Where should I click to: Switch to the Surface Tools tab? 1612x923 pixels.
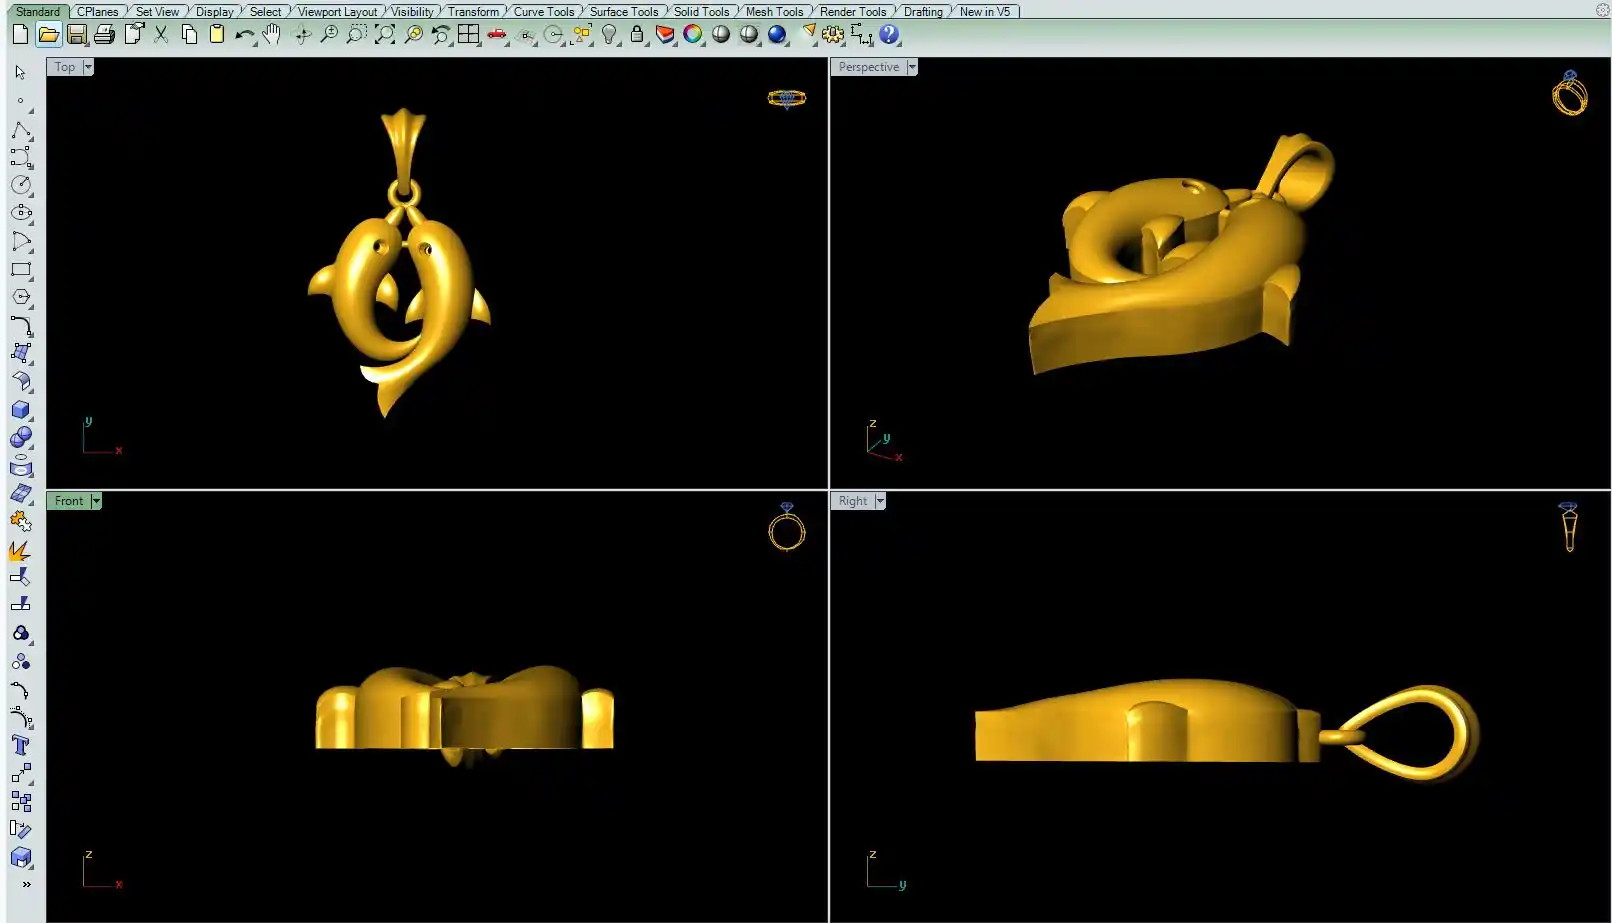[x=623, y=12]
